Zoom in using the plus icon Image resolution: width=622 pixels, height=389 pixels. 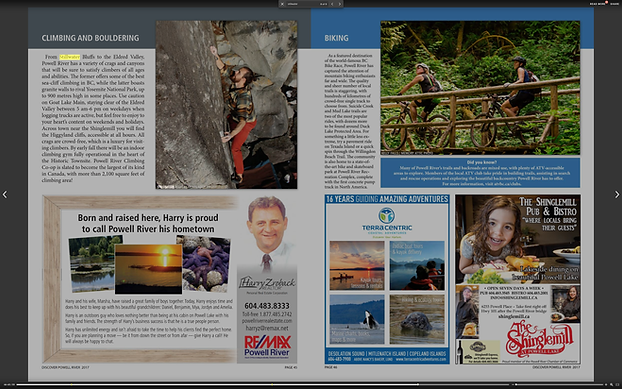(x=605, y=384)
